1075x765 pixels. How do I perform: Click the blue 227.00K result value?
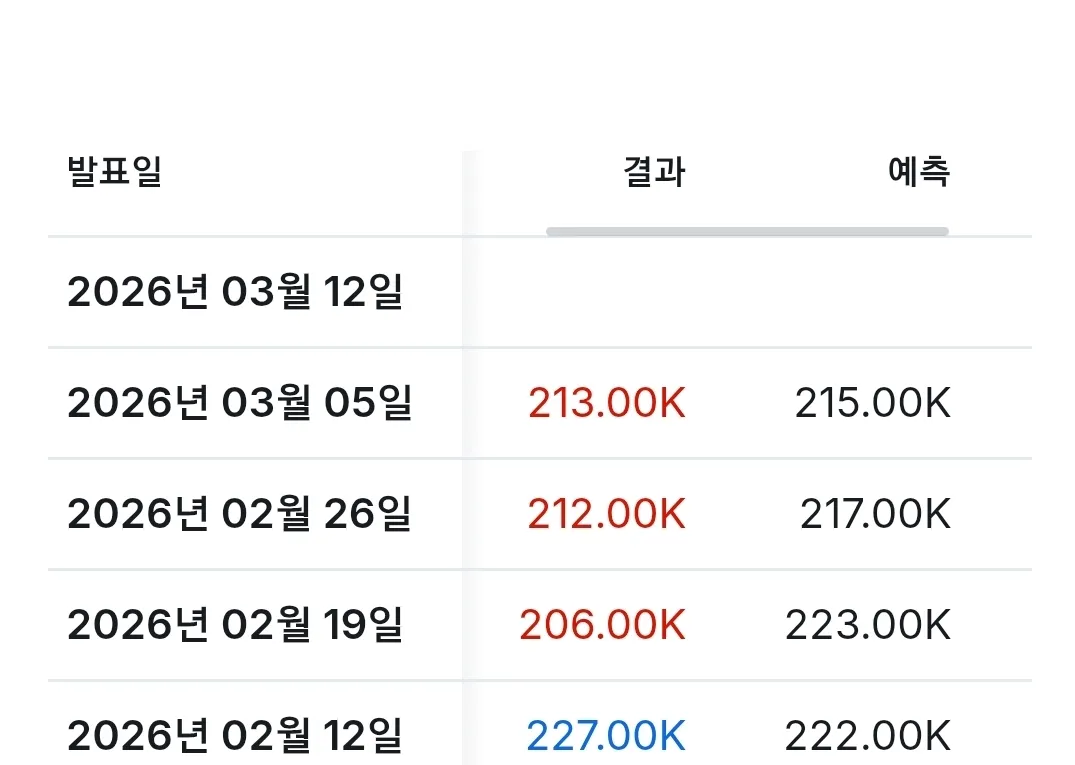[x=605, y=737]
